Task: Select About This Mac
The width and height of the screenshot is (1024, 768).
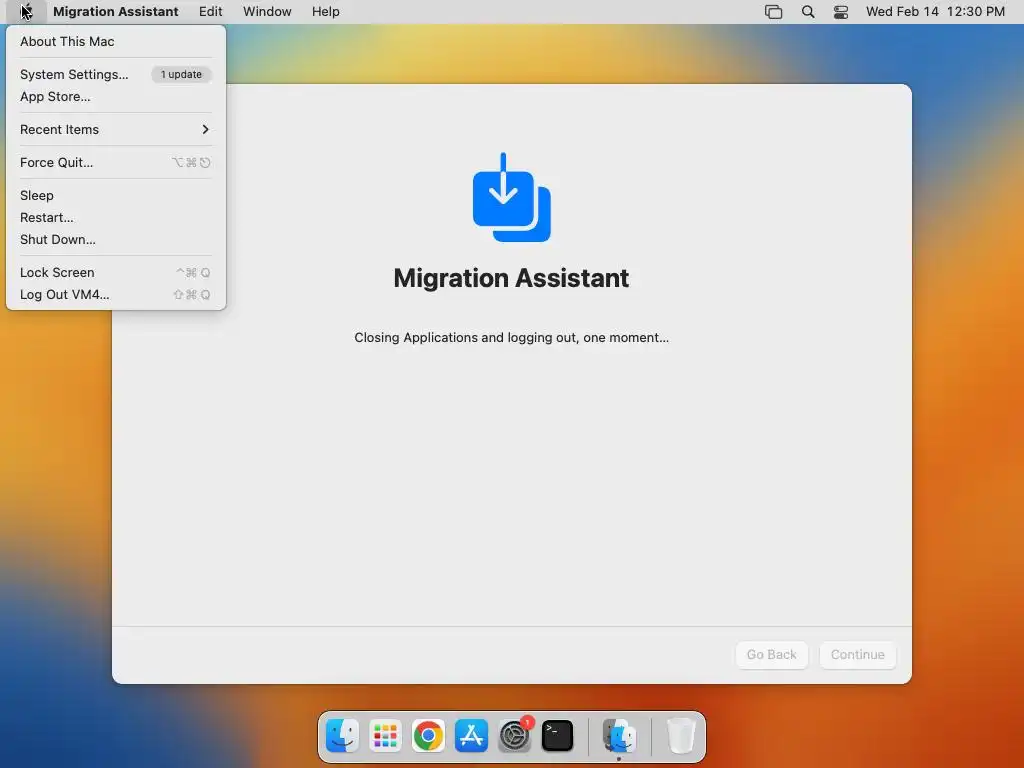Action: point(116,41)
